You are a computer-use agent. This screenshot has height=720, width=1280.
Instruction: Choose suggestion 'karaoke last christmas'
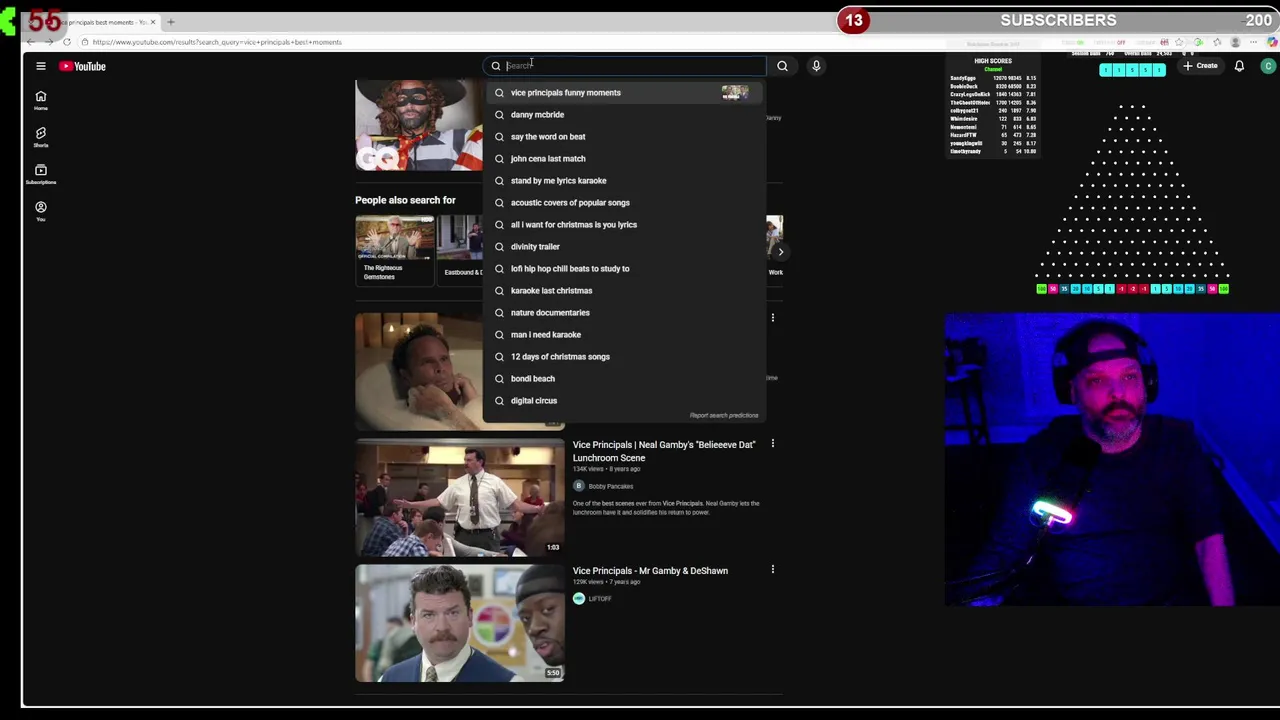pos(625,290)
